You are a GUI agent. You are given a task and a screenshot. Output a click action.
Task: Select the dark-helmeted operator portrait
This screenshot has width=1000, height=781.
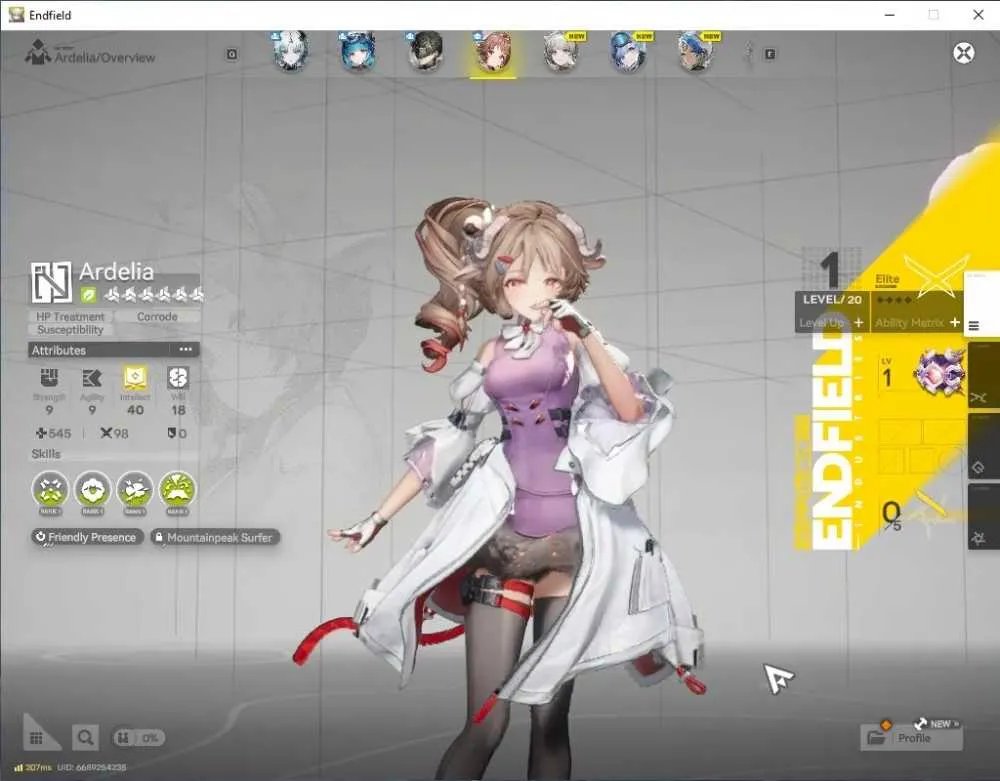pos(425,52)
